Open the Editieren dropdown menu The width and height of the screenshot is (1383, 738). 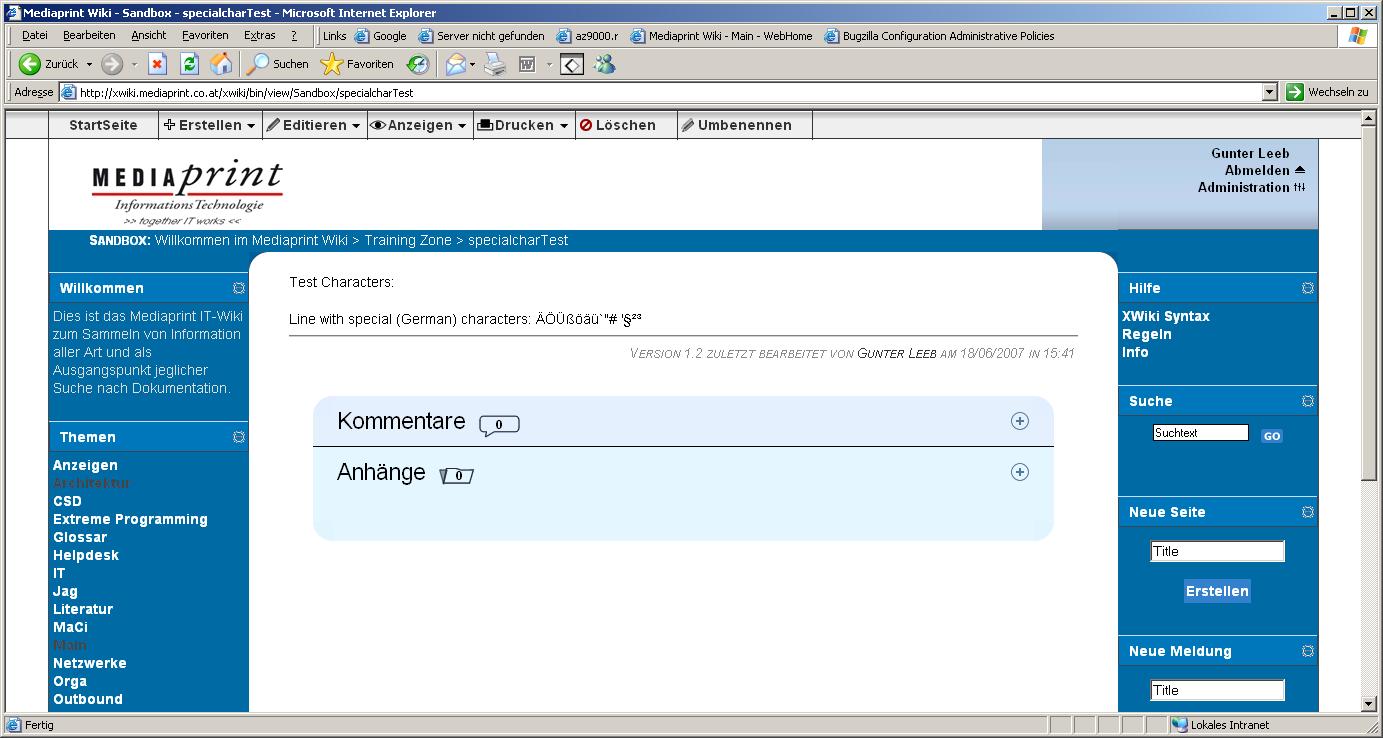[x=314, y=125]
